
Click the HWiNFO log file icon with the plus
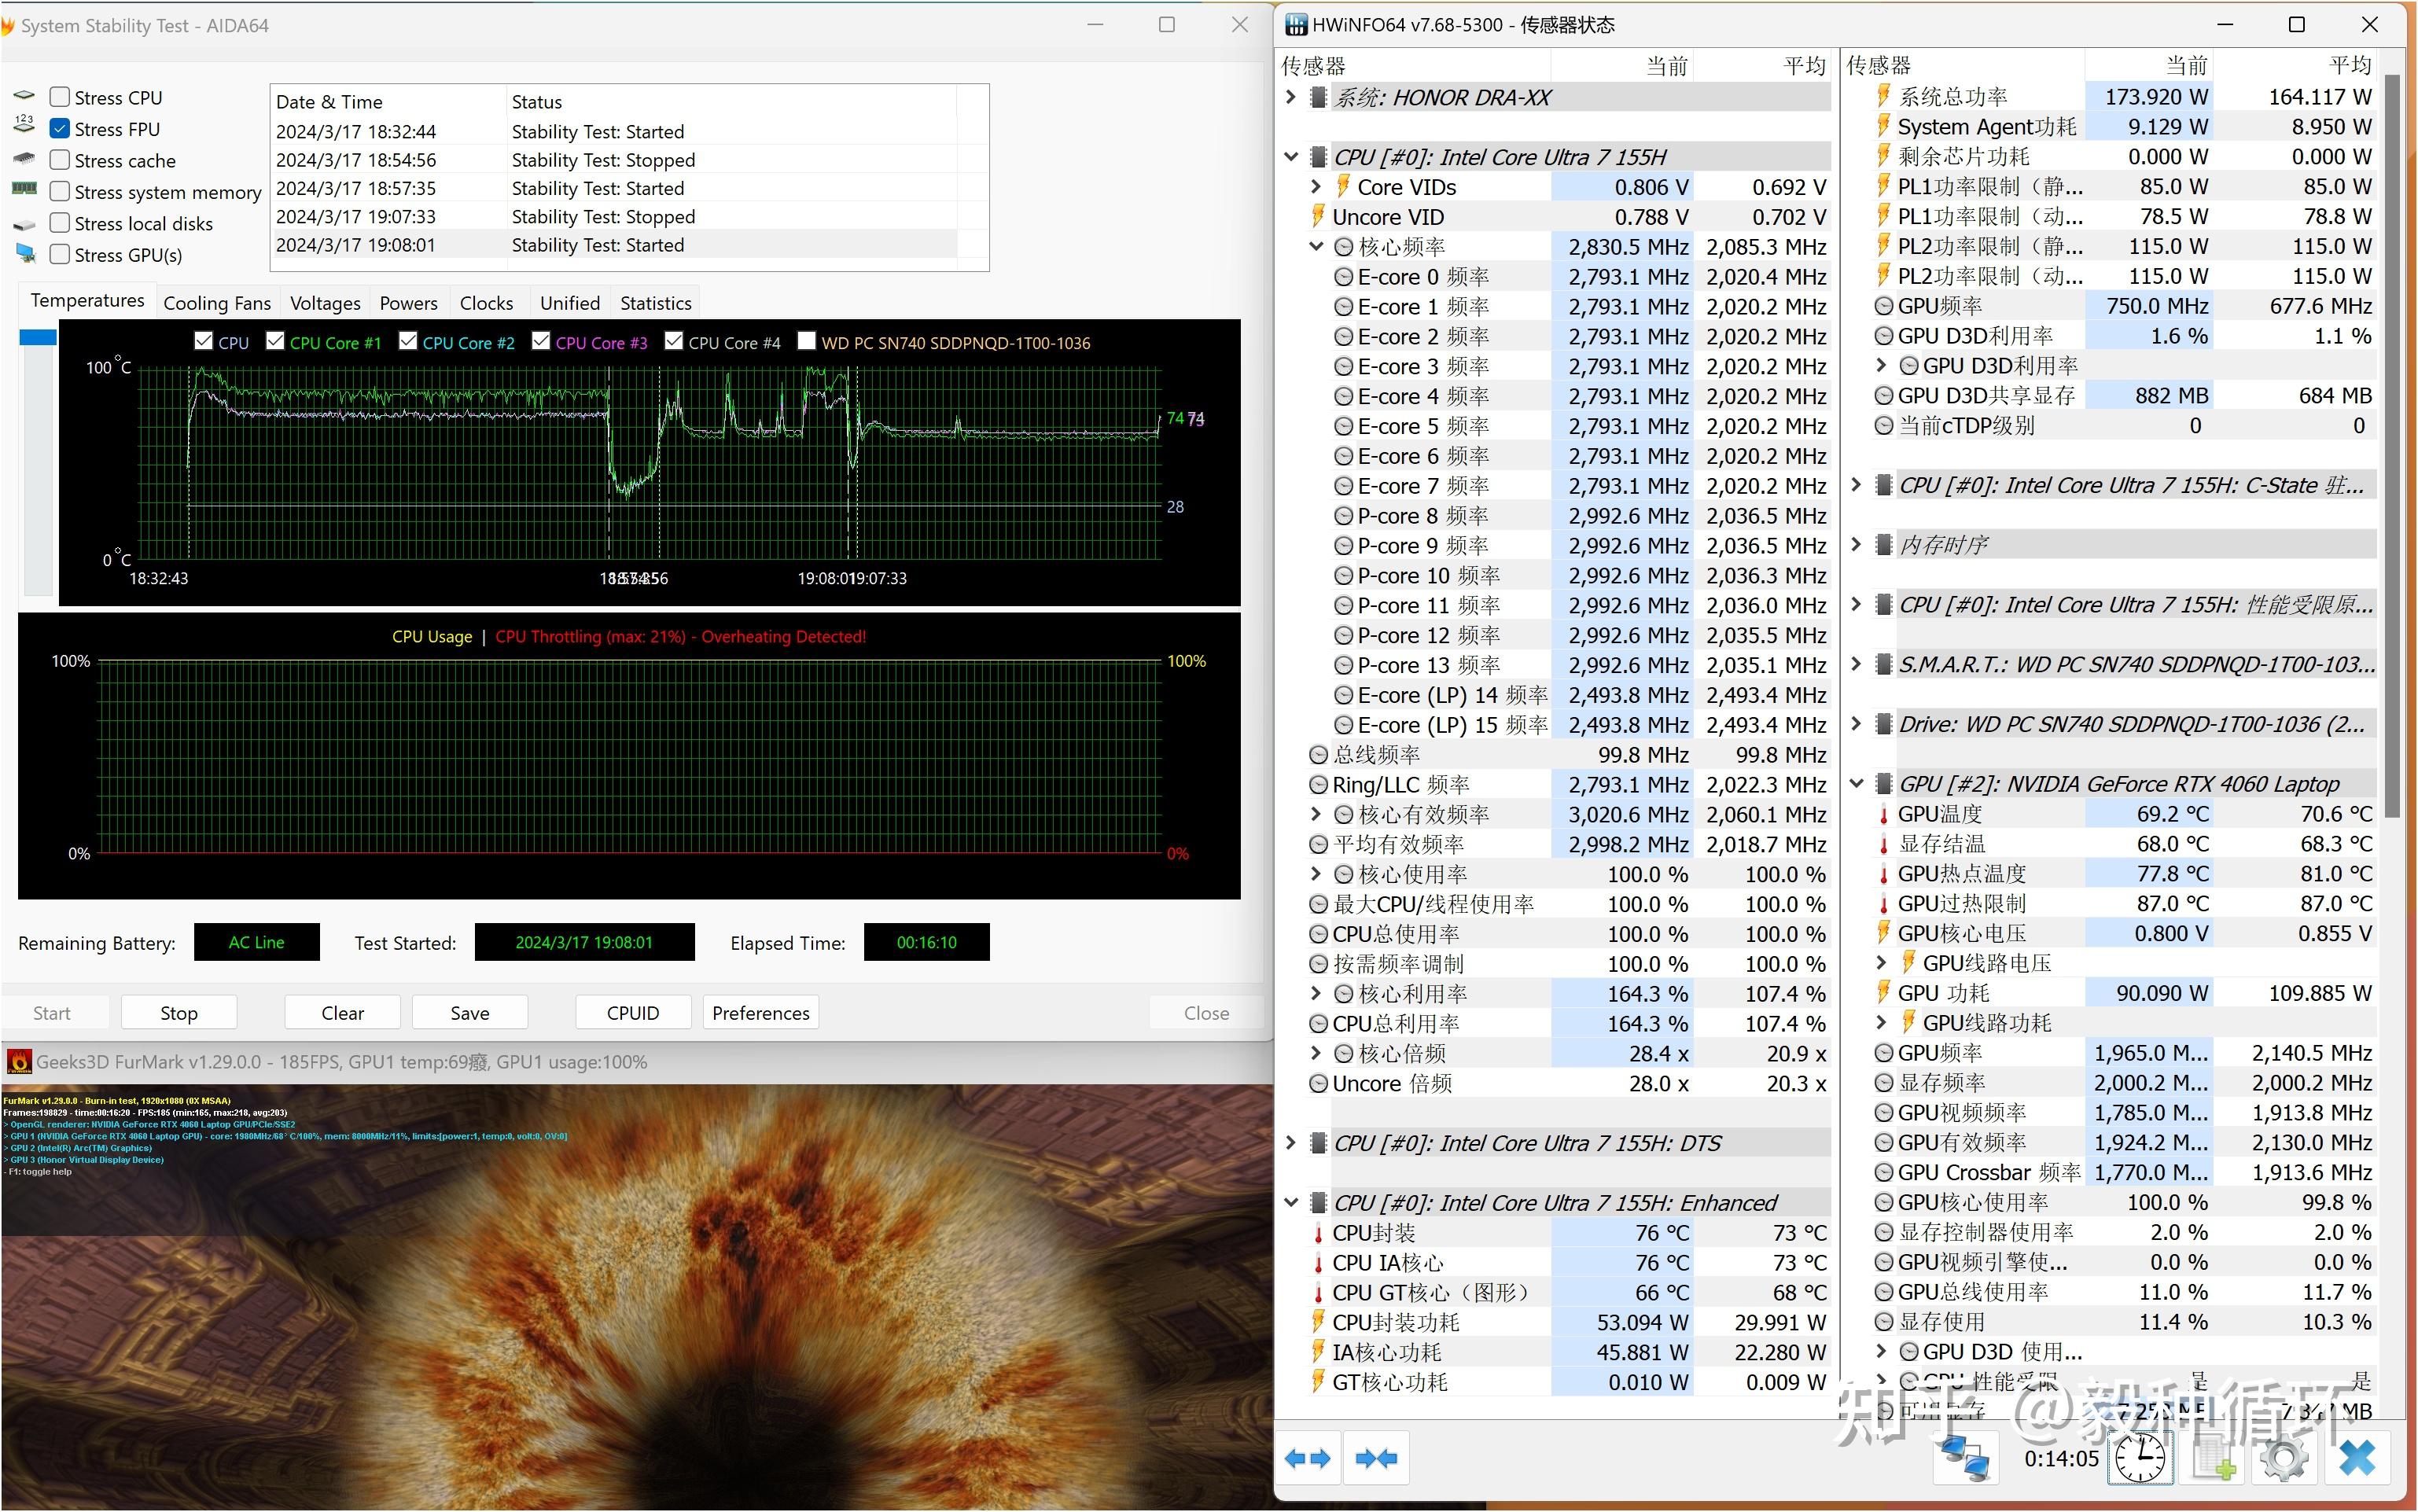pyautogui.click(x=2212, y=1458)
